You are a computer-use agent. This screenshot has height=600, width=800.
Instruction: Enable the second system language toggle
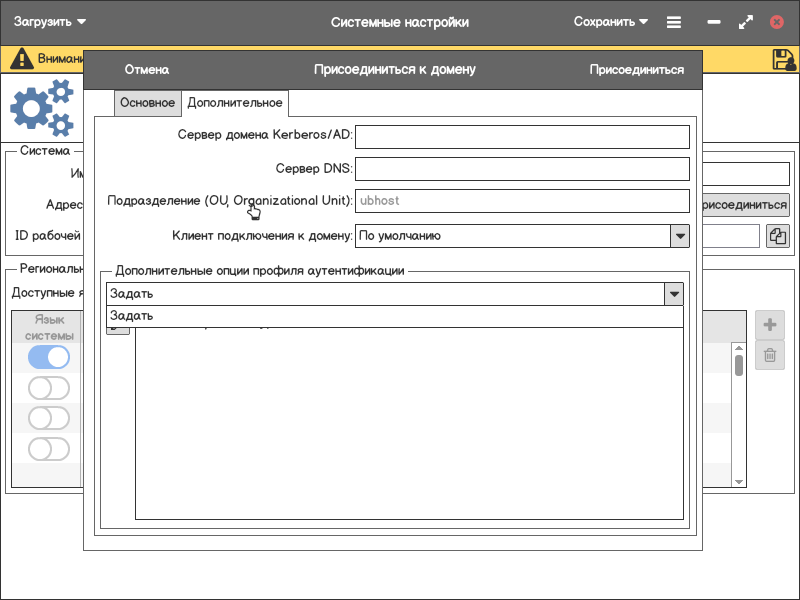point(49,388)
